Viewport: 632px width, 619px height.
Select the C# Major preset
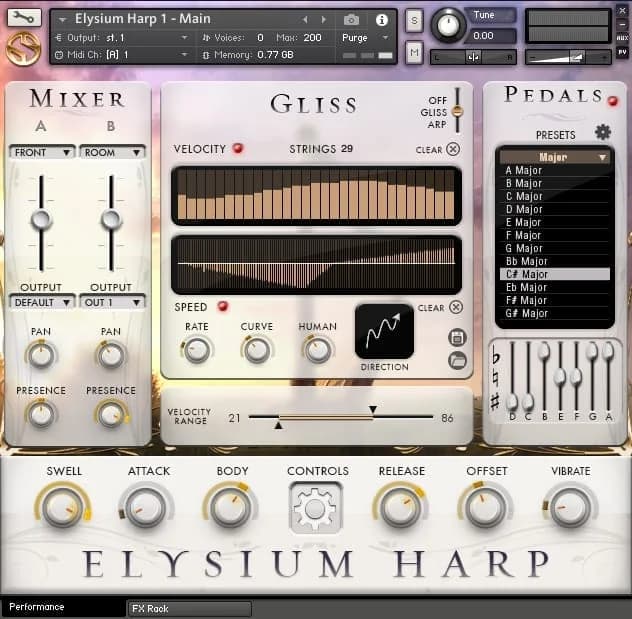click(555, 274)
